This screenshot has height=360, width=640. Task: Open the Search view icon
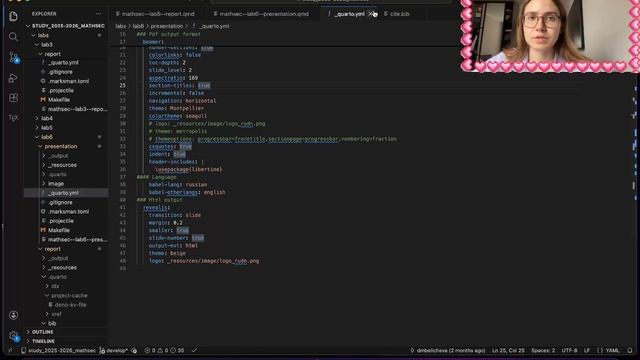coord(13,37)
